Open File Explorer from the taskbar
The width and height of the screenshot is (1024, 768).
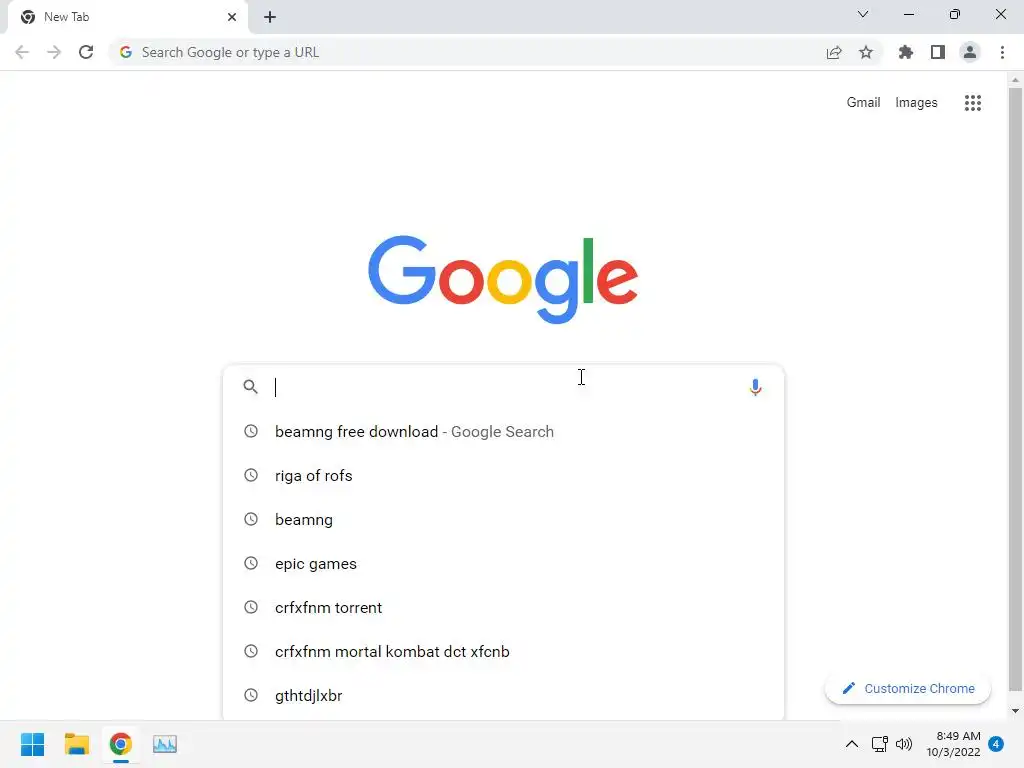(x=76, y=744)
